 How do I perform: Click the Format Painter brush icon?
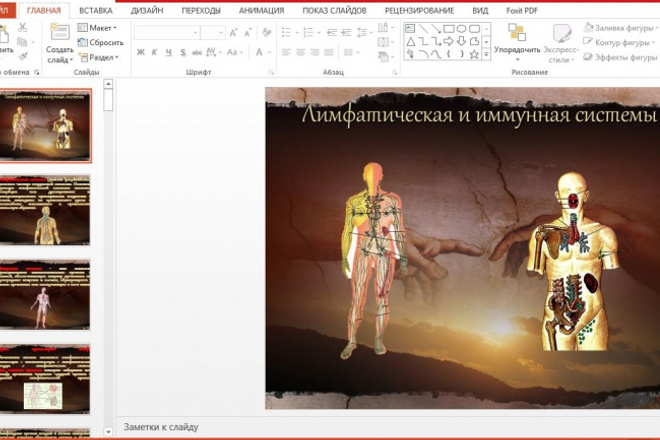click(x=23, y=56)
